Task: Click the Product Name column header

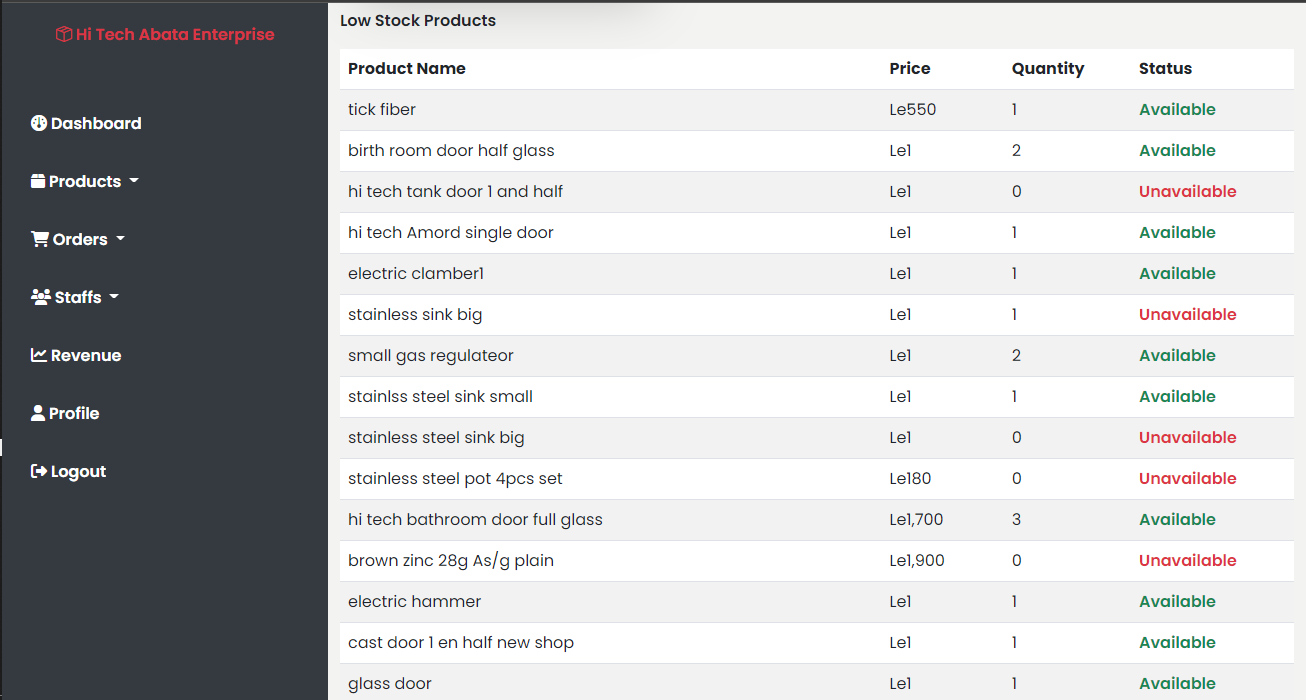Action: (407, 69)
